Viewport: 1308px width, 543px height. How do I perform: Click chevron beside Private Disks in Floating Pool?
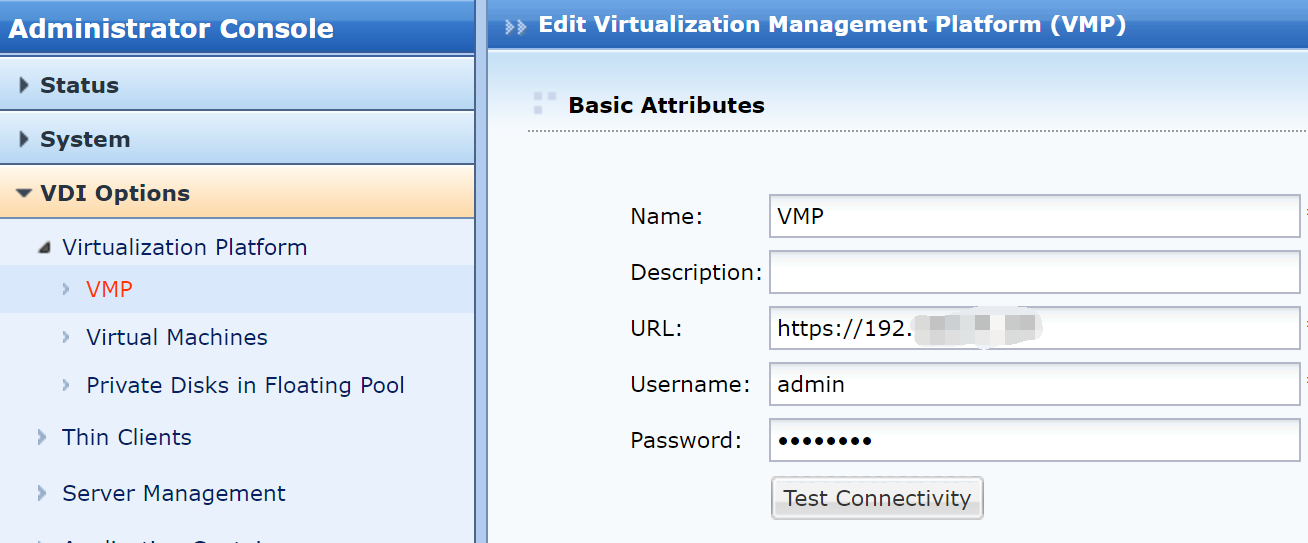[x=66, y=386]
